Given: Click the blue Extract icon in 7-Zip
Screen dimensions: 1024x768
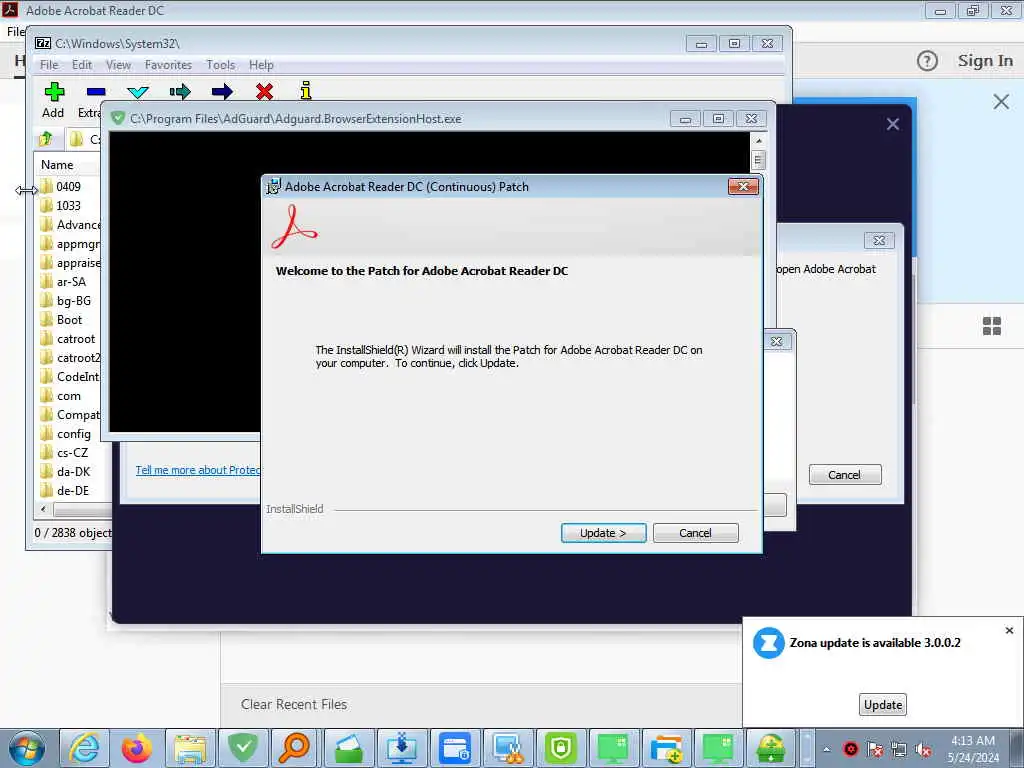Looking at the screenshot, I should click(96, 91).
